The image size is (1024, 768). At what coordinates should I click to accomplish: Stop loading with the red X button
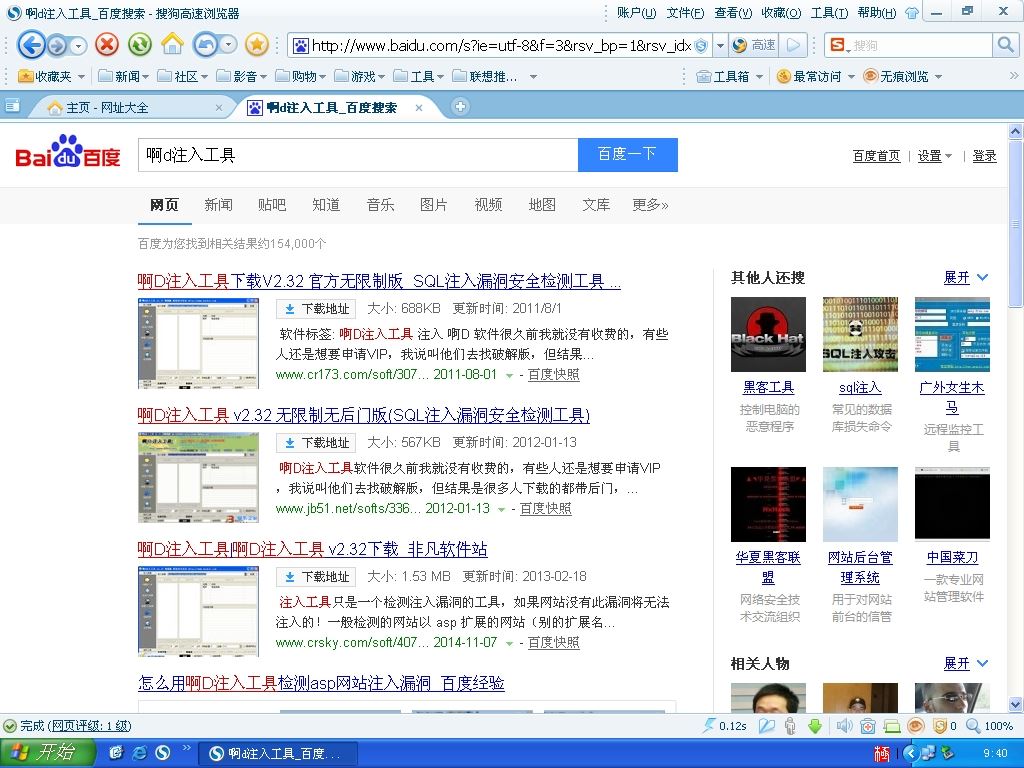pos(107,44)
